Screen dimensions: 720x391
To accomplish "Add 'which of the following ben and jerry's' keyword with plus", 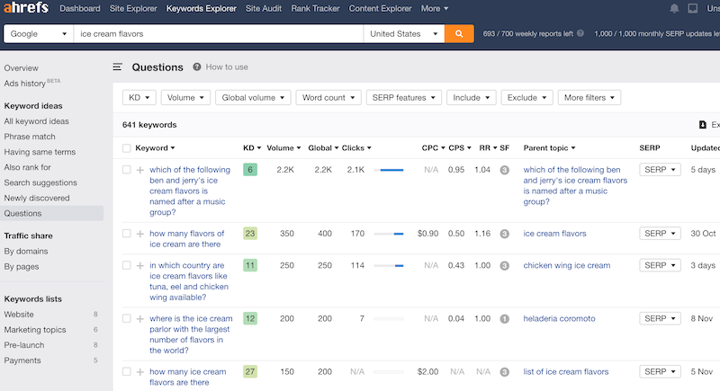I will pyautogui.click(x=140, y=170).
